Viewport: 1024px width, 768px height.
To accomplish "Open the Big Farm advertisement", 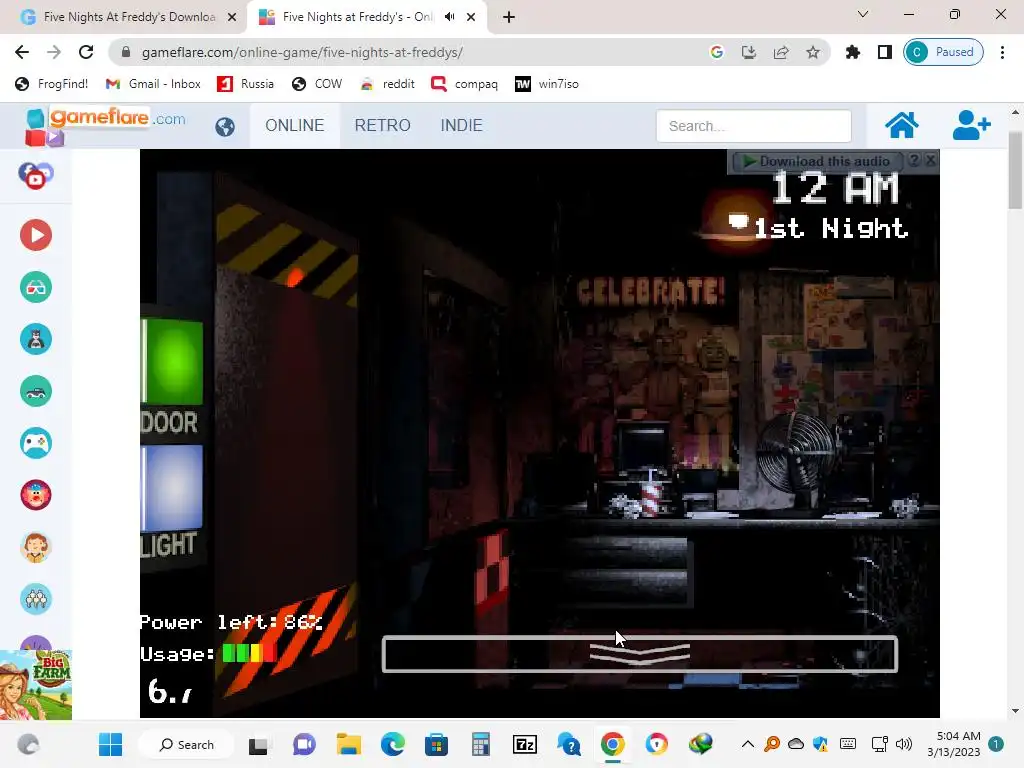I will (x=36, y=684).
